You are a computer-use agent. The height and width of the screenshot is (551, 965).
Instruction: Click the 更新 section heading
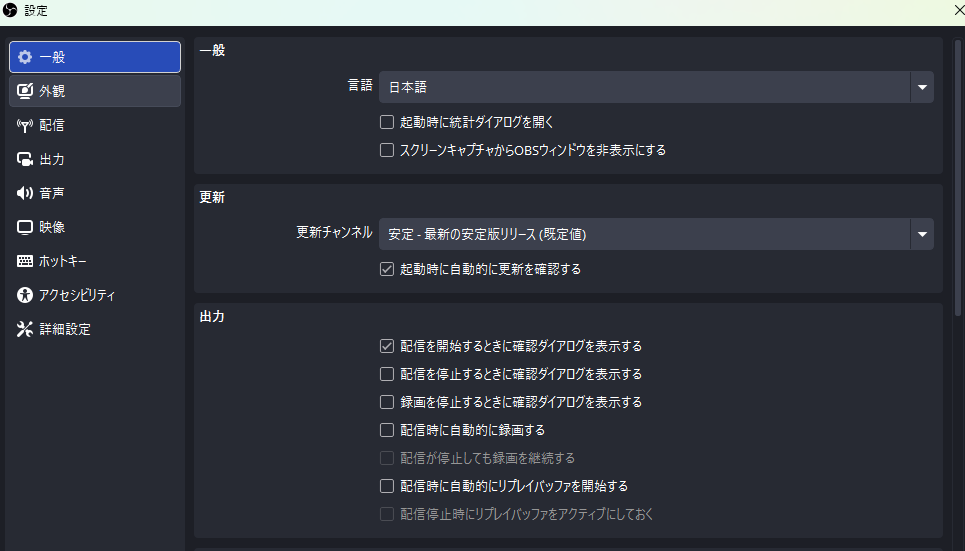click(x=212, y=197)
